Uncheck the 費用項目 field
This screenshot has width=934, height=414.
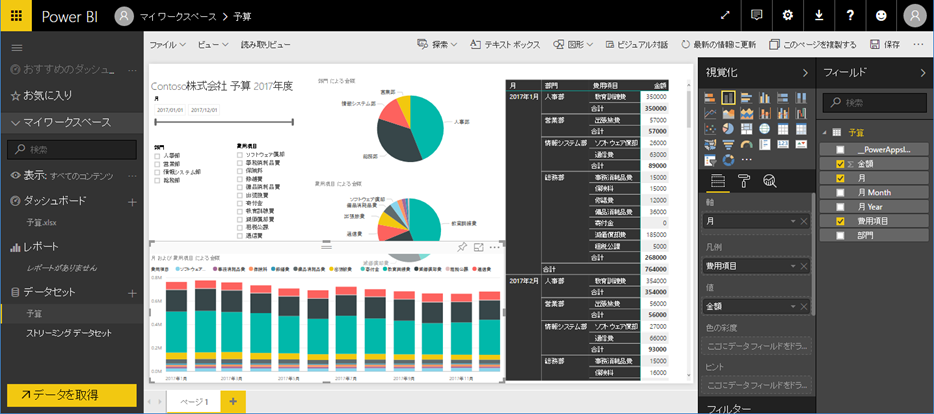[x=840, y=221]
